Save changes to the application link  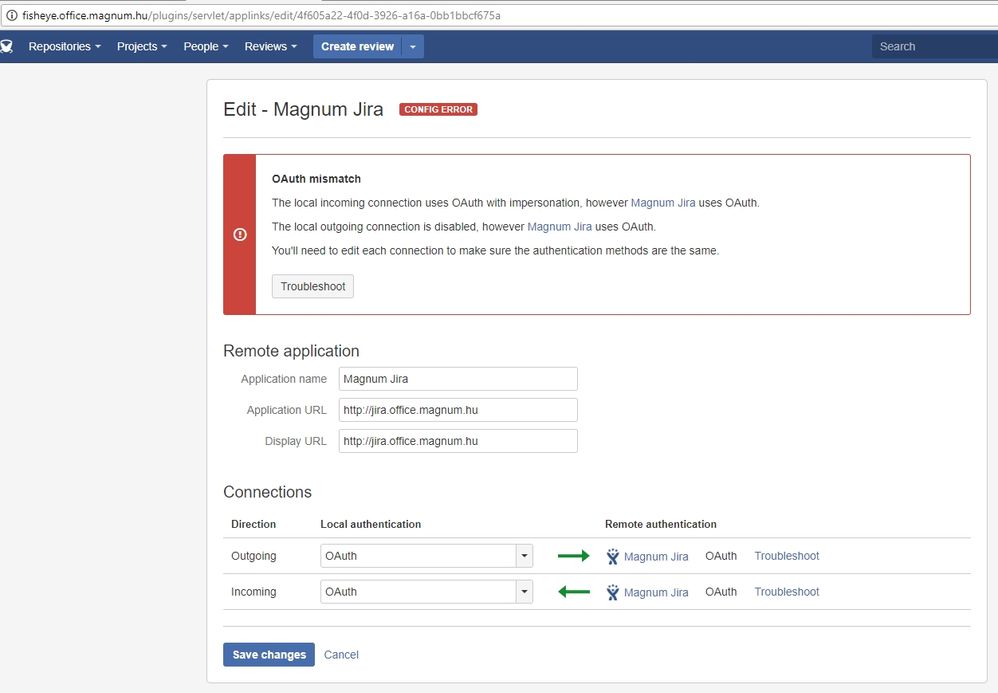click(x=269, y=655)
